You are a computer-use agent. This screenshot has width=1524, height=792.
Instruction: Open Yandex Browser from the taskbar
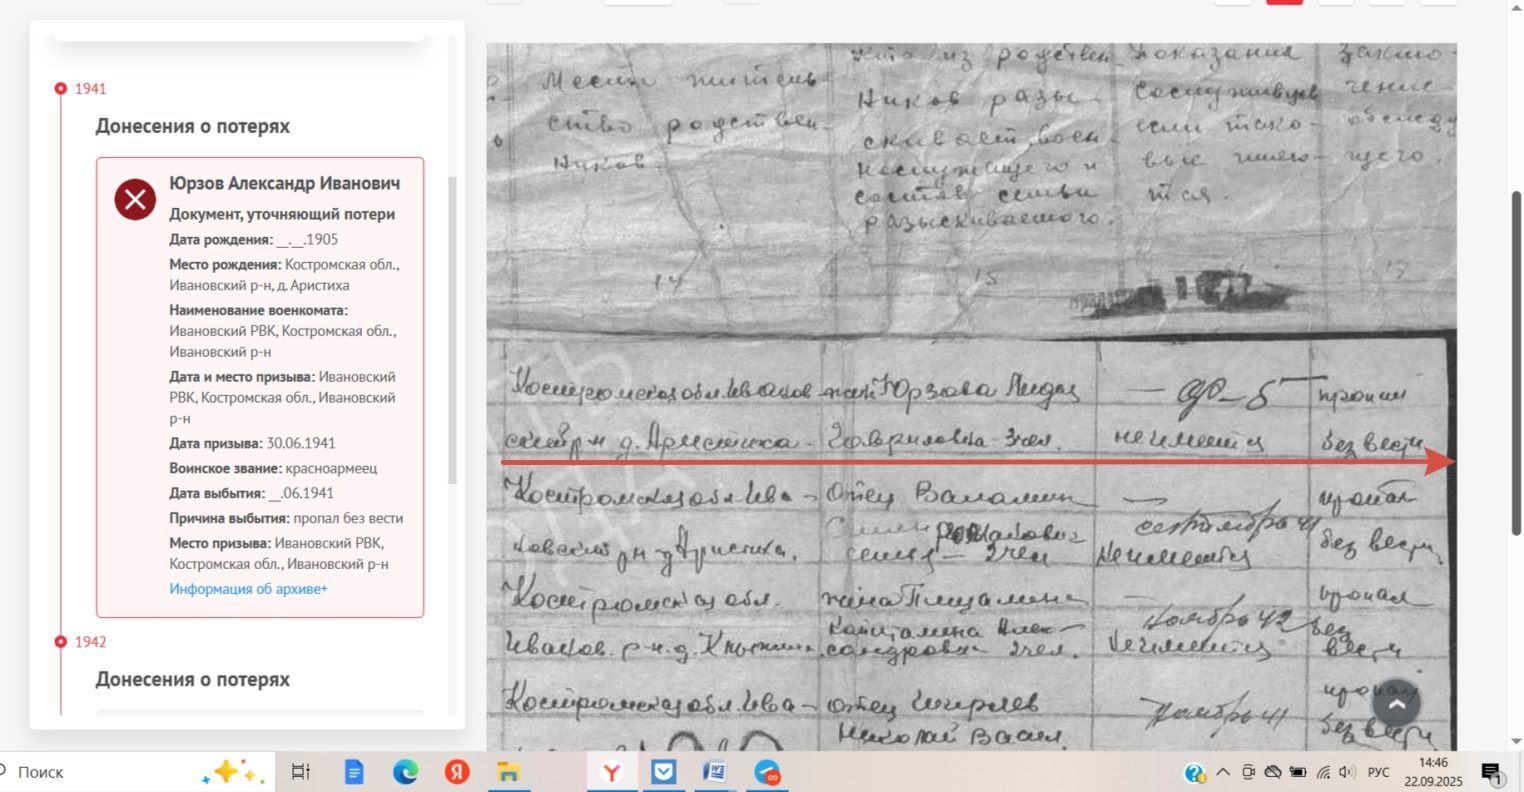(611, 772)
